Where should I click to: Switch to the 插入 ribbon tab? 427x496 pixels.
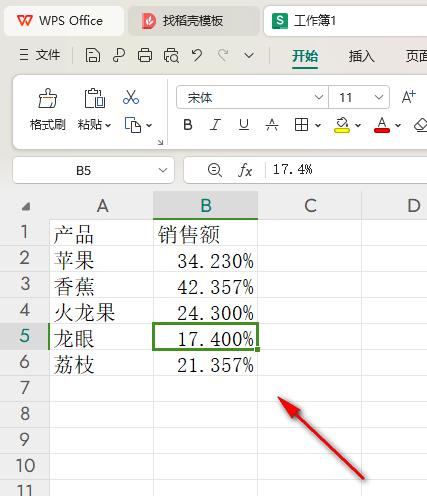point(362,56)
